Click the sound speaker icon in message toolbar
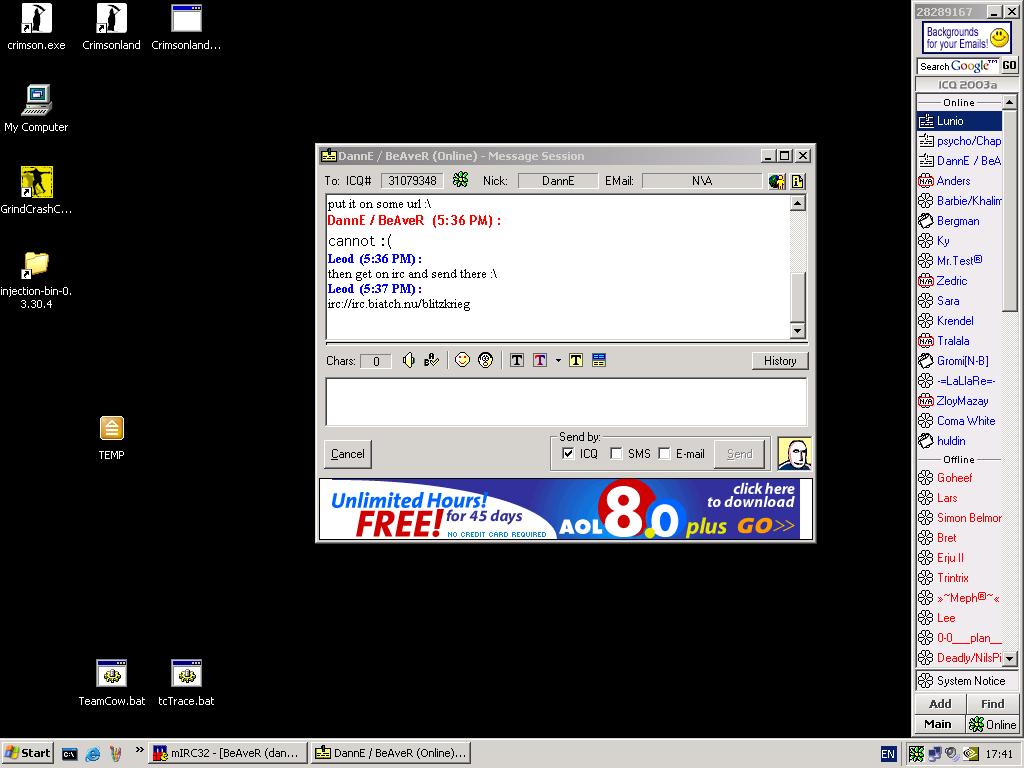This screenshot has height=768, width=1024. [x=408, y=360]
